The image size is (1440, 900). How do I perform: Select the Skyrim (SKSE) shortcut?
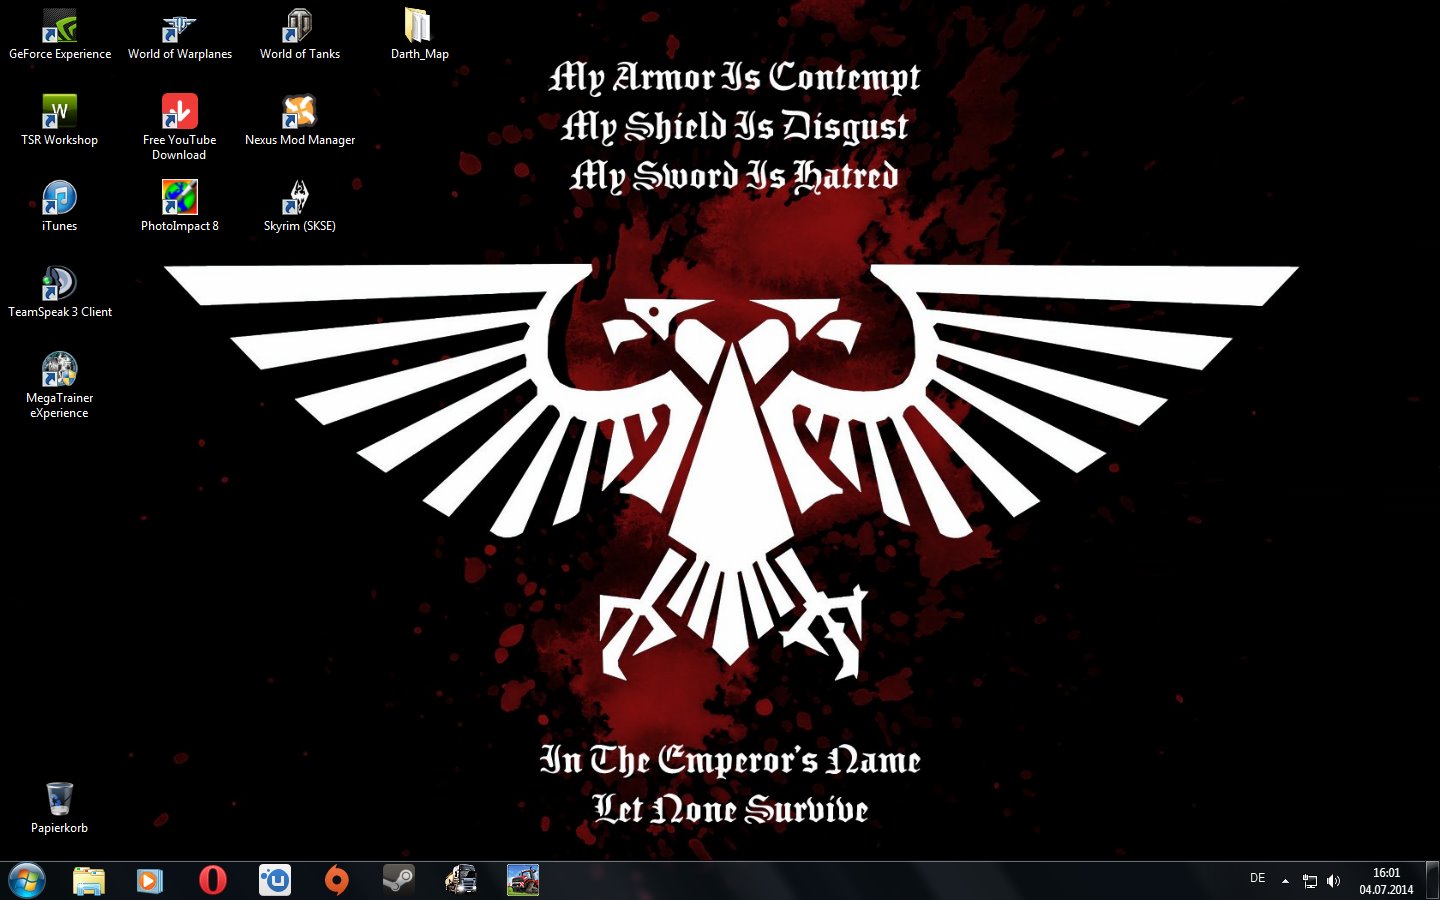click(x=299, y=198)
